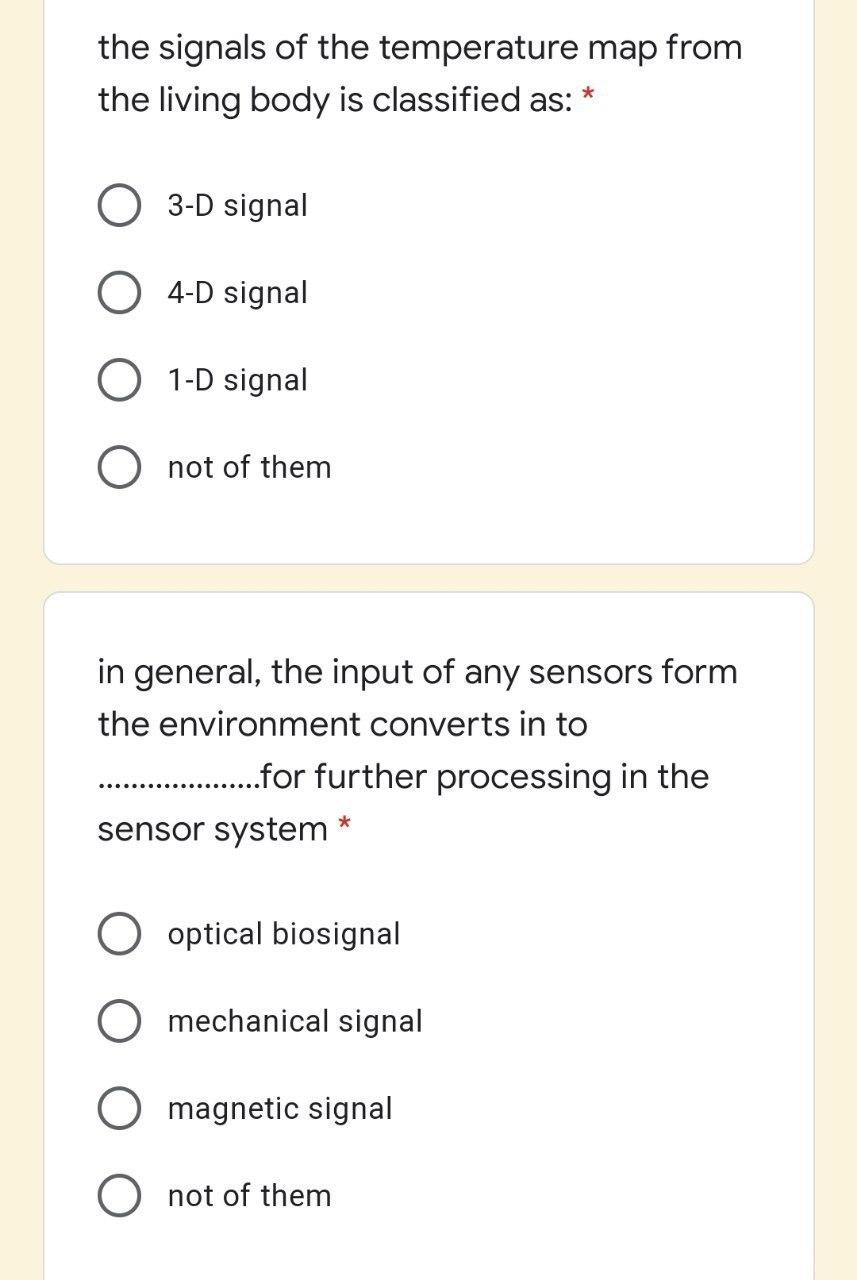Viewport: 857px width, 1280px height.
Task: Choose the 1-D signal option
Action: tap(118, 379)
